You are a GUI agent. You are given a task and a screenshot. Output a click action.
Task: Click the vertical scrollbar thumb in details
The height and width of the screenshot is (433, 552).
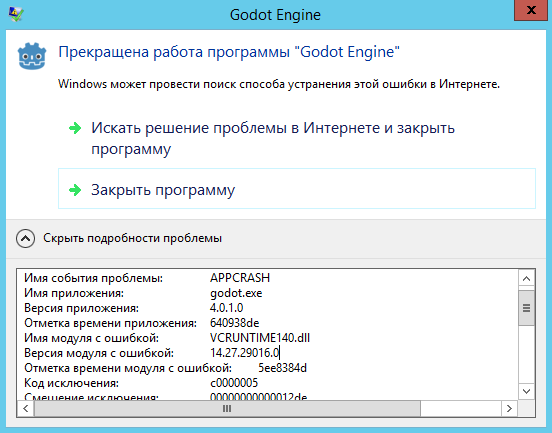point(527,308)
